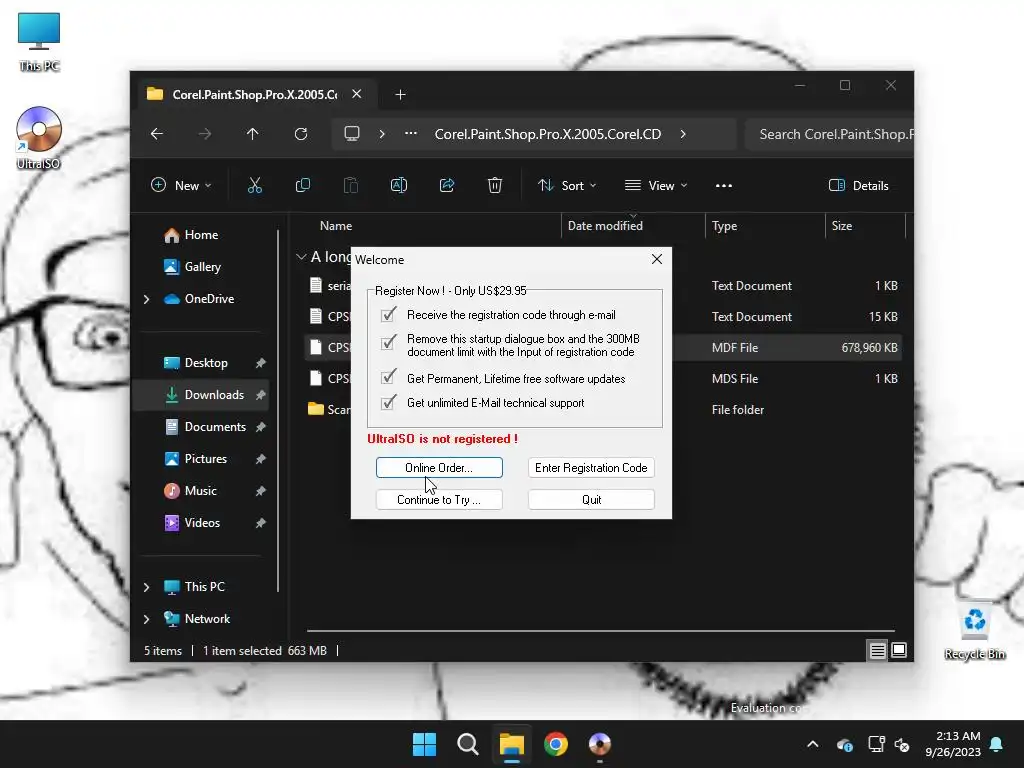The image size is (1024, 768).
Task: Expand This PC in the navigation pane
Action: pos(146,587)
